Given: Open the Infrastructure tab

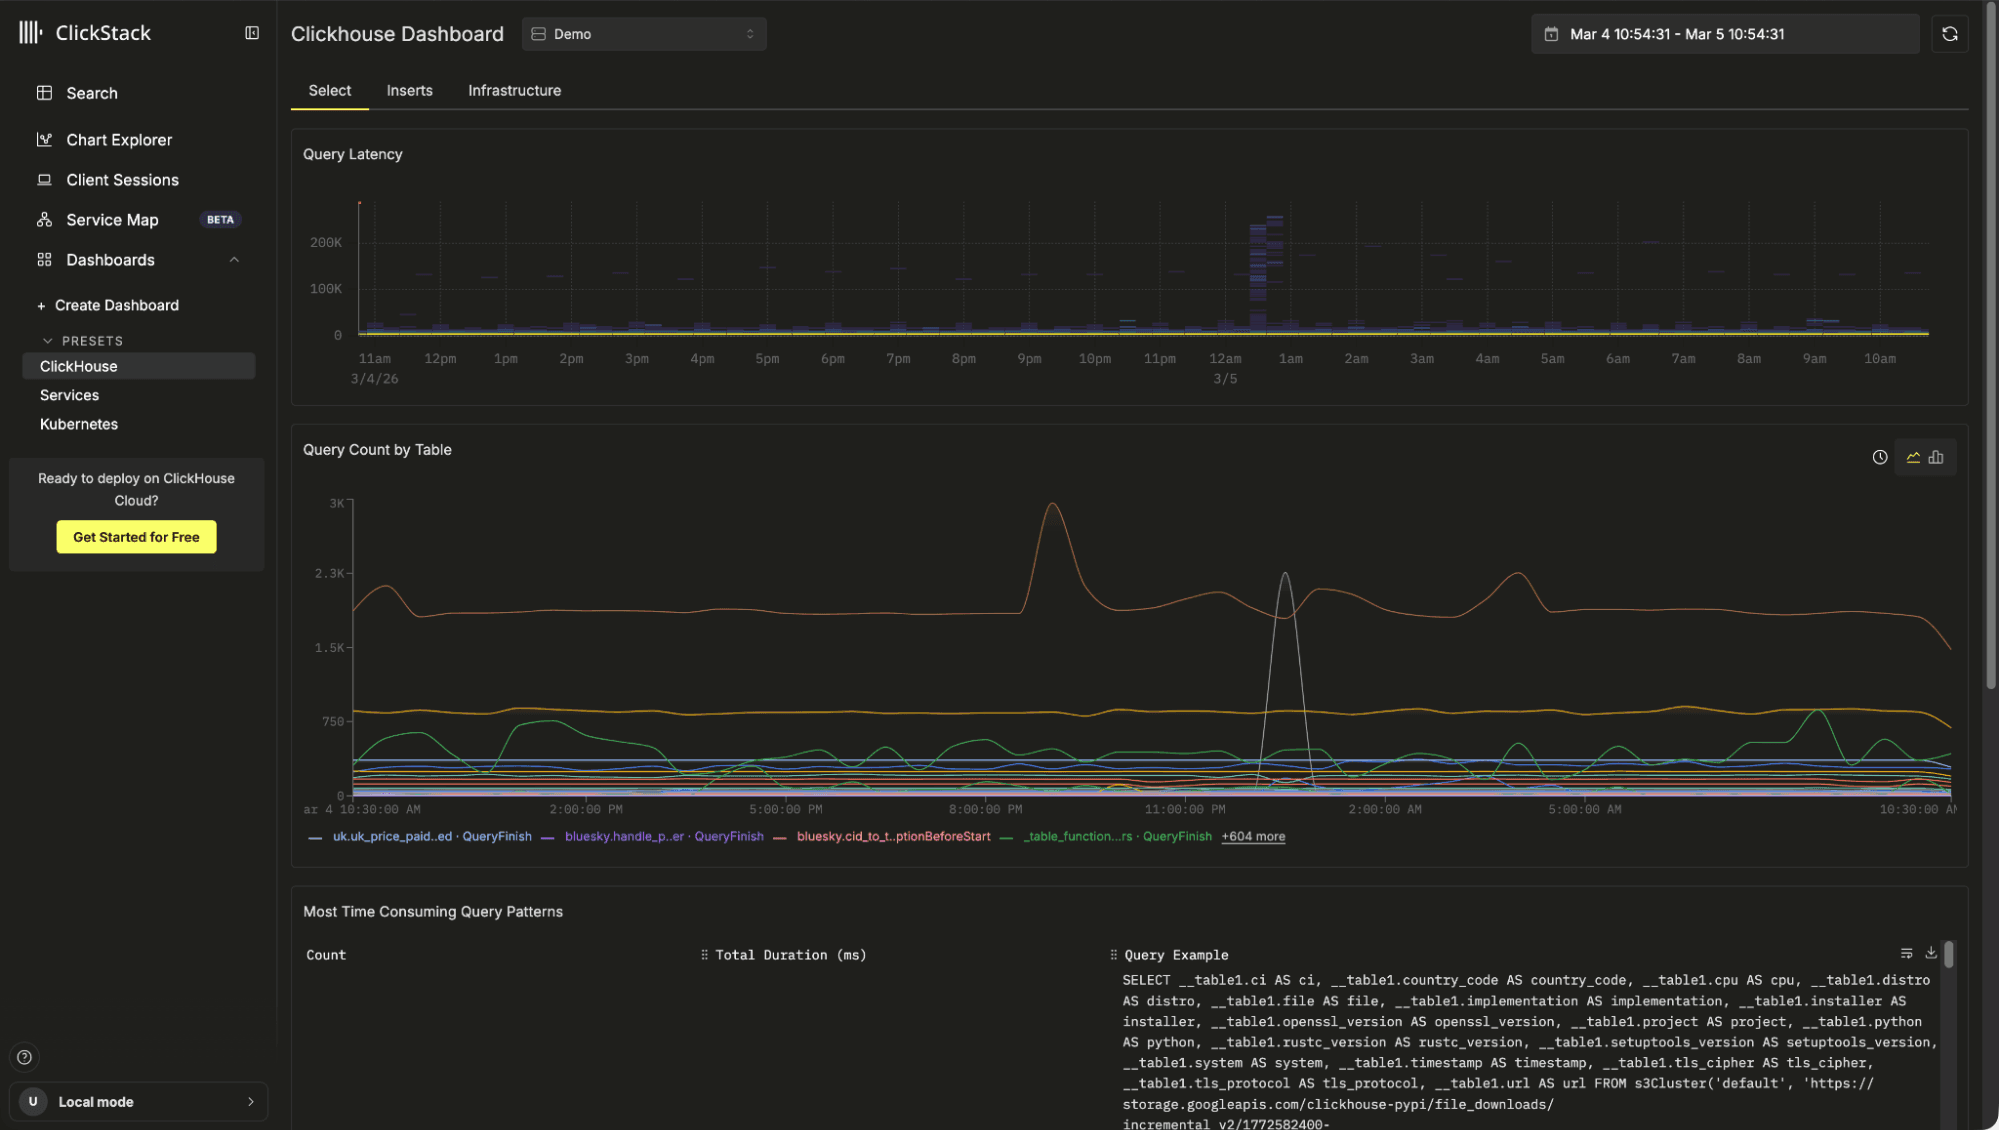Looking at the screenshot, I should coord(514,91).
